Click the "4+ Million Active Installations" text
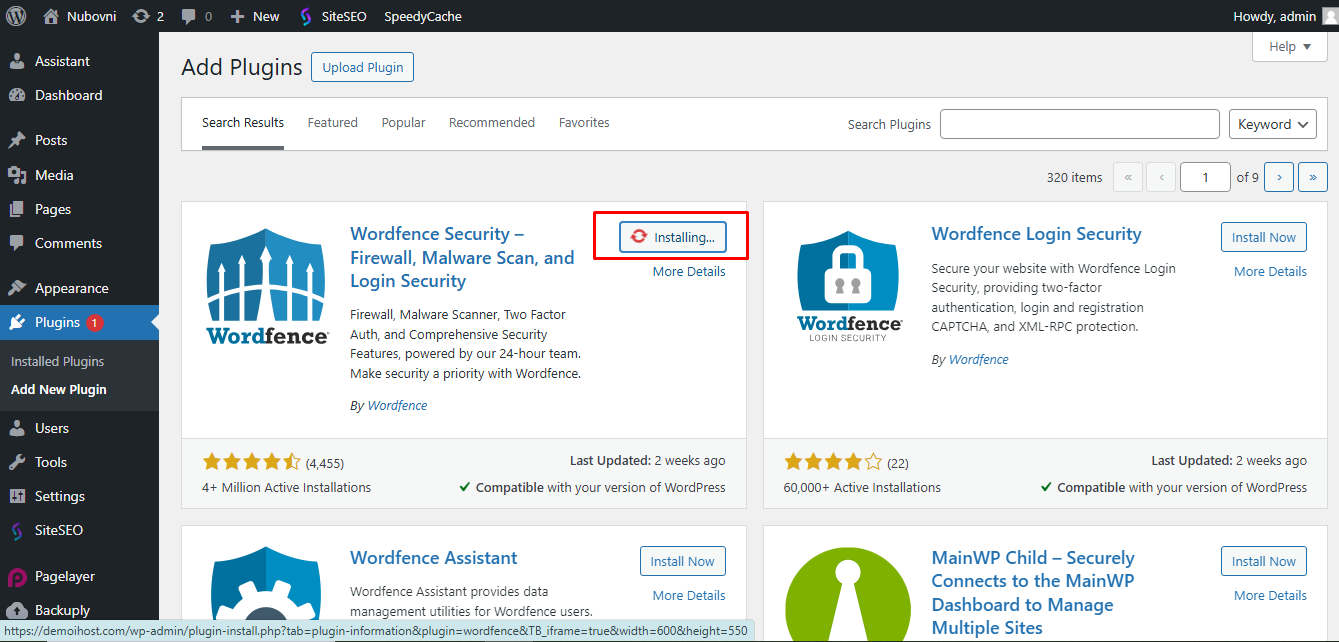The height and width of the screenshot is (642, 1339). [x=286, y=488]
